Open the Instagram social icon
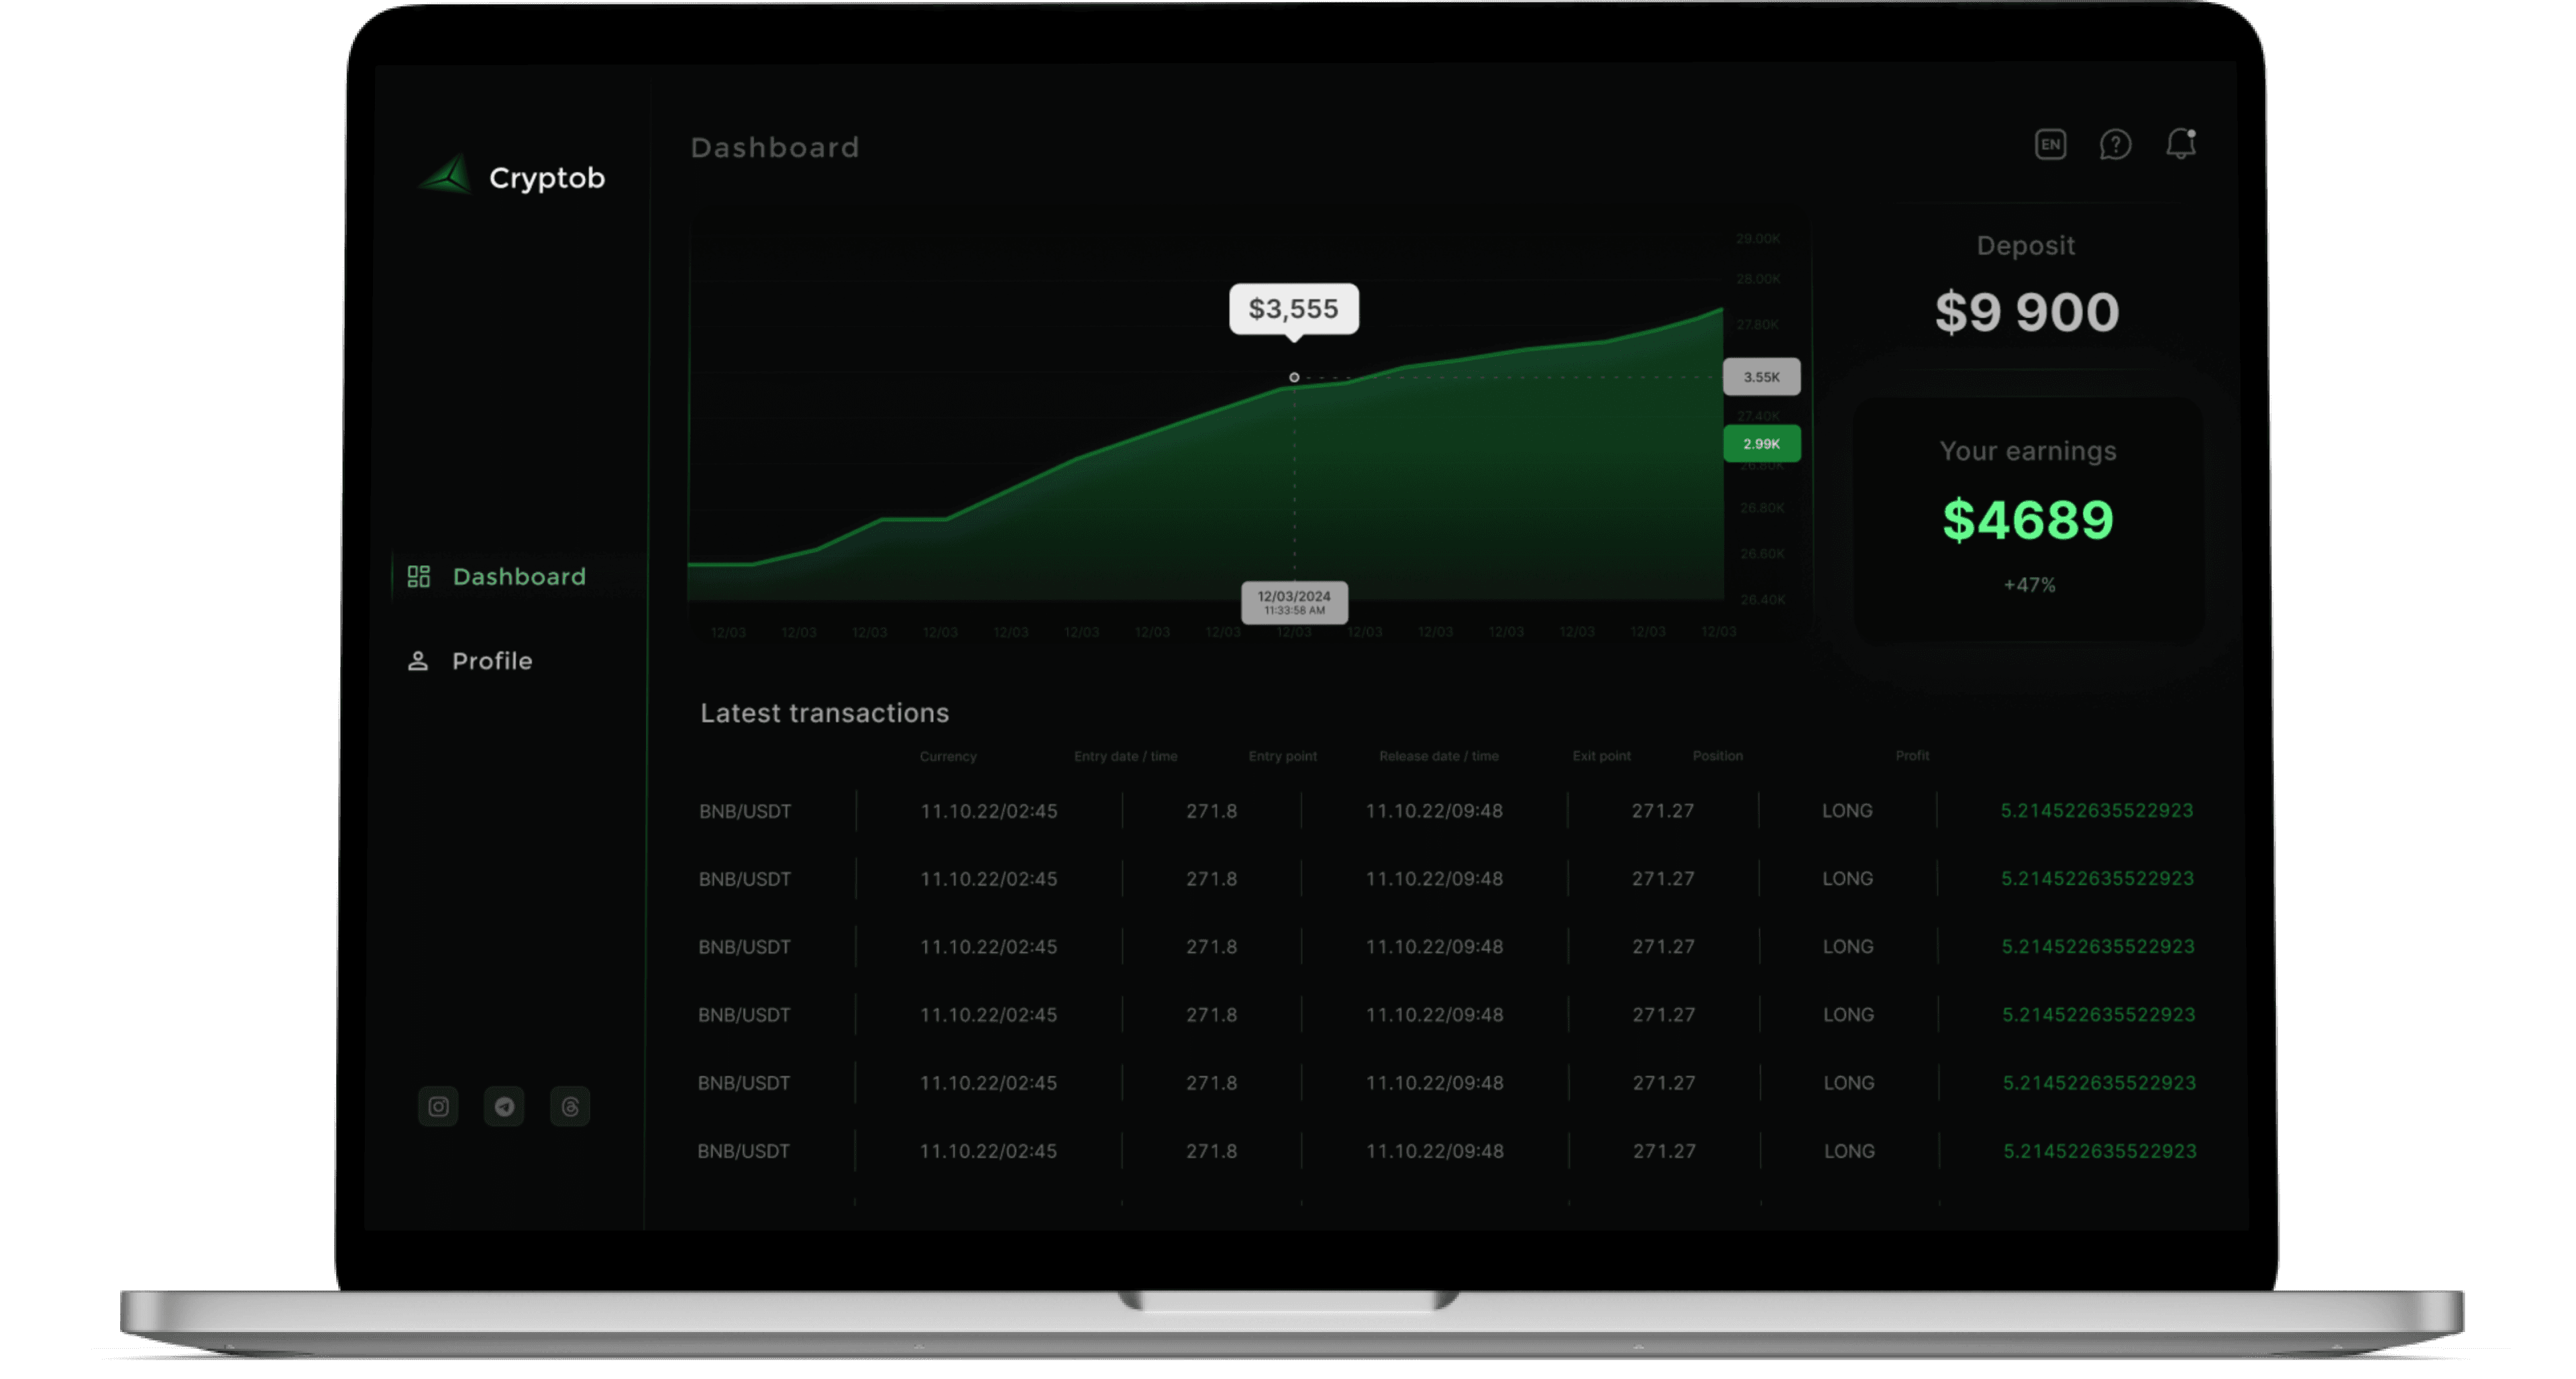The image size is (2576, 1379). (x=438, y=1106)
